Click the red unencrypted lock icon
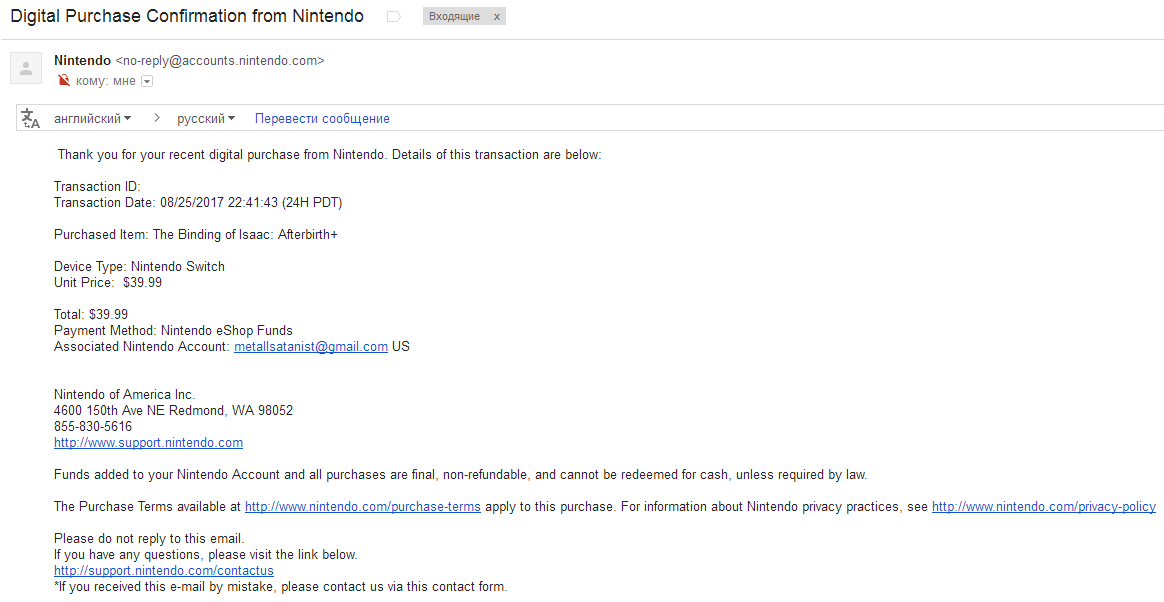Viewport: 1164px width, 602px height. pyautogui.click(x=64, y=81)
